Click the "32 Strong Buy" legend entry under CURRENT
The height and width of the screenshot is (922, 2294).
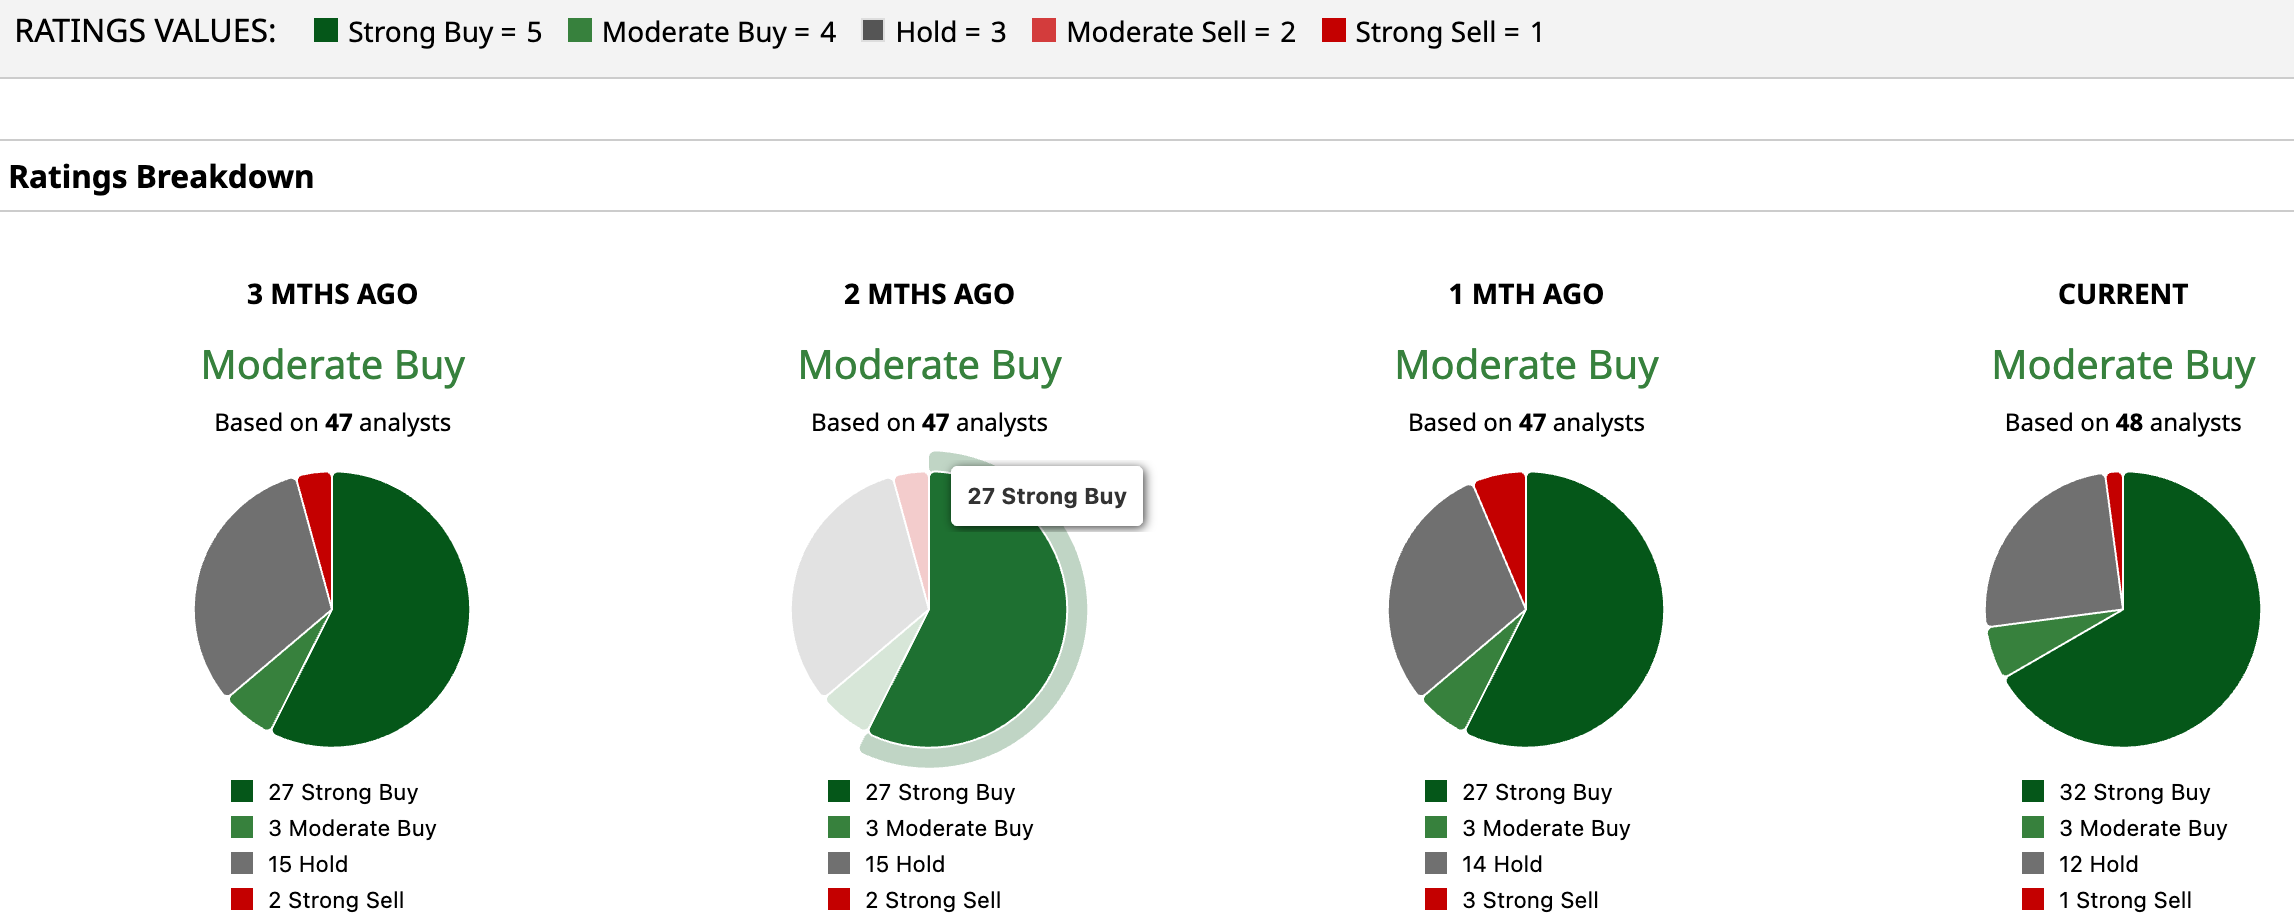pos(2133,792)
